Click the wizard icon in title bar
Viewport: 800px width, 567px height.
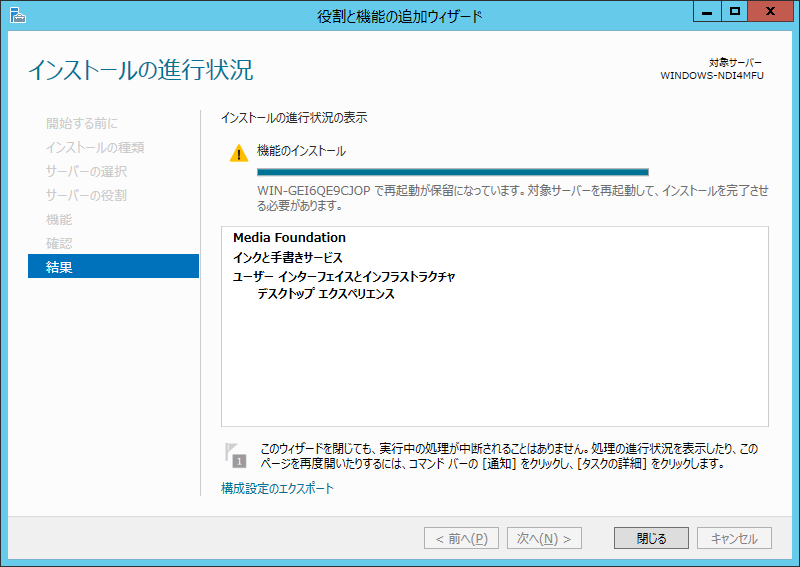(x=15, y=15)
